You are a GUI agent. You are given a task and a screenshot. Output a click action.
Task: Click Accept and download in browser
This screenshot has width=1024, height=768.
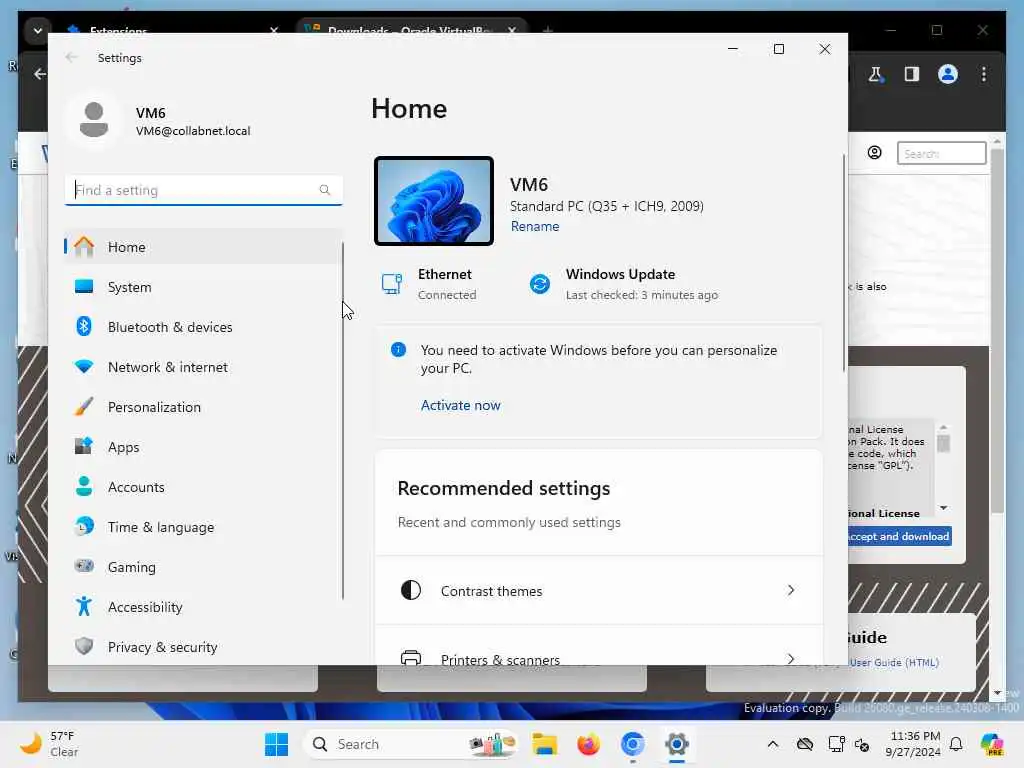click(899, 536)
